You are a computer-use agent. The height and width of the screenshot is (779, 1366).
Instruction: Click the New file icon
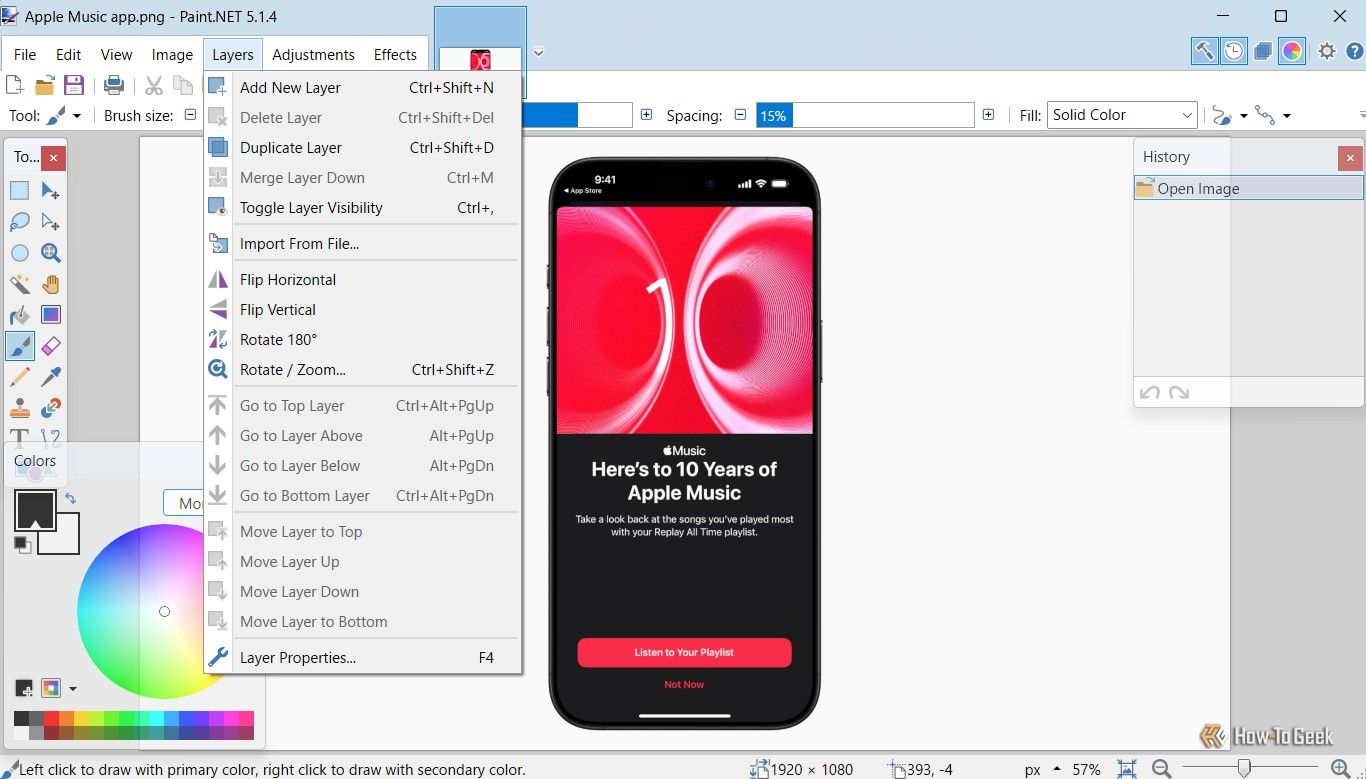coord(15,85)
